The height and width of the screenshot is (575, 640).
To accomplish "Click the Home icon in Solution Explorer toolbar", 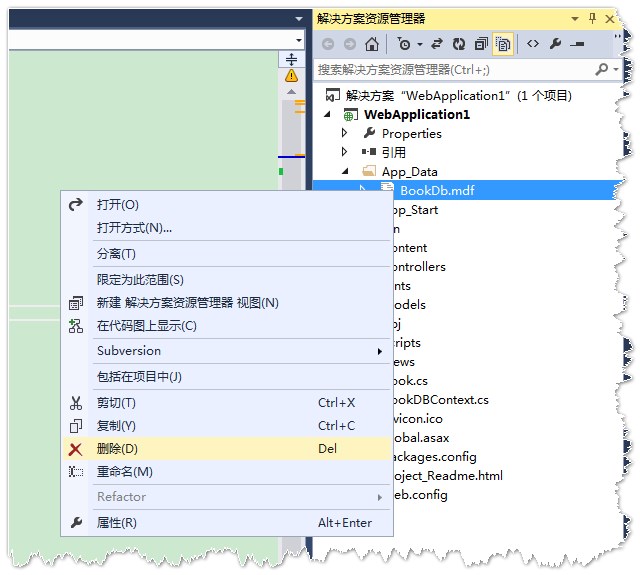I will coord(372,44).
